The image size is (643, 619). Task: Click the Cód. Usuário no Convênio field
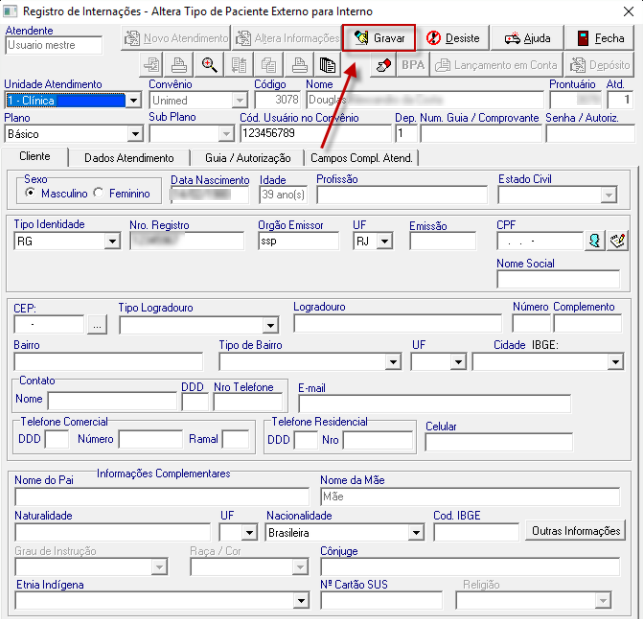coord(315,134)
